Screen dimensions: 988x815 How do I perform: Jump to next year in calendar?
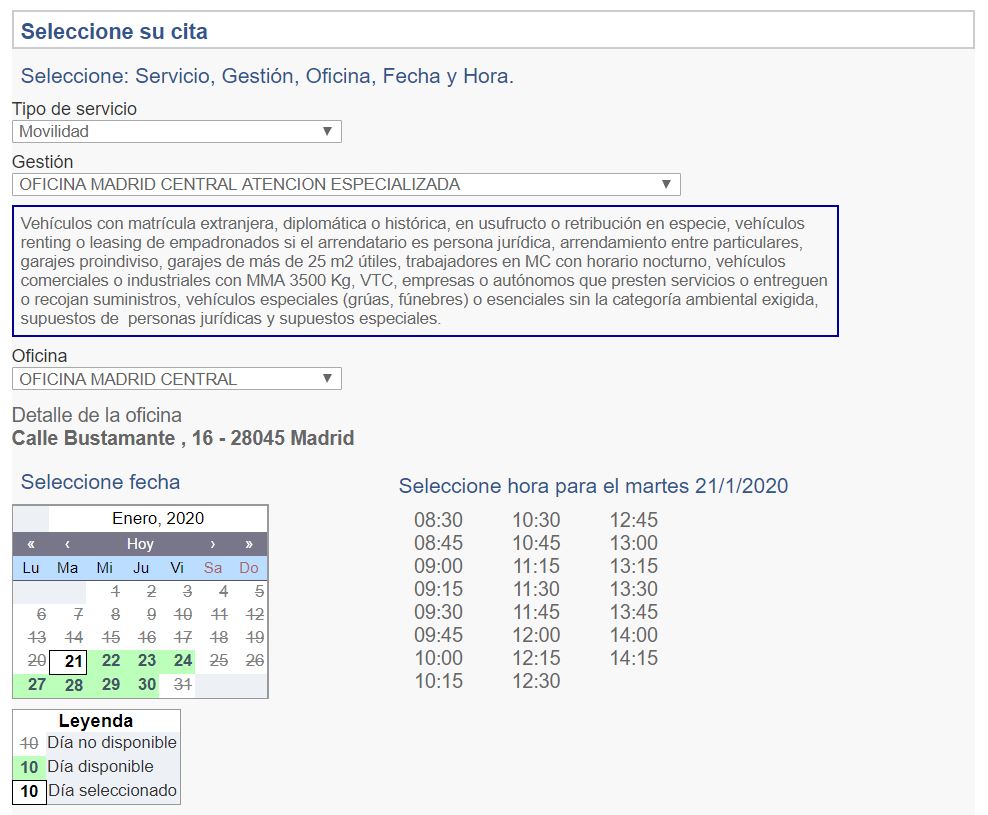(x=249, y=544)
